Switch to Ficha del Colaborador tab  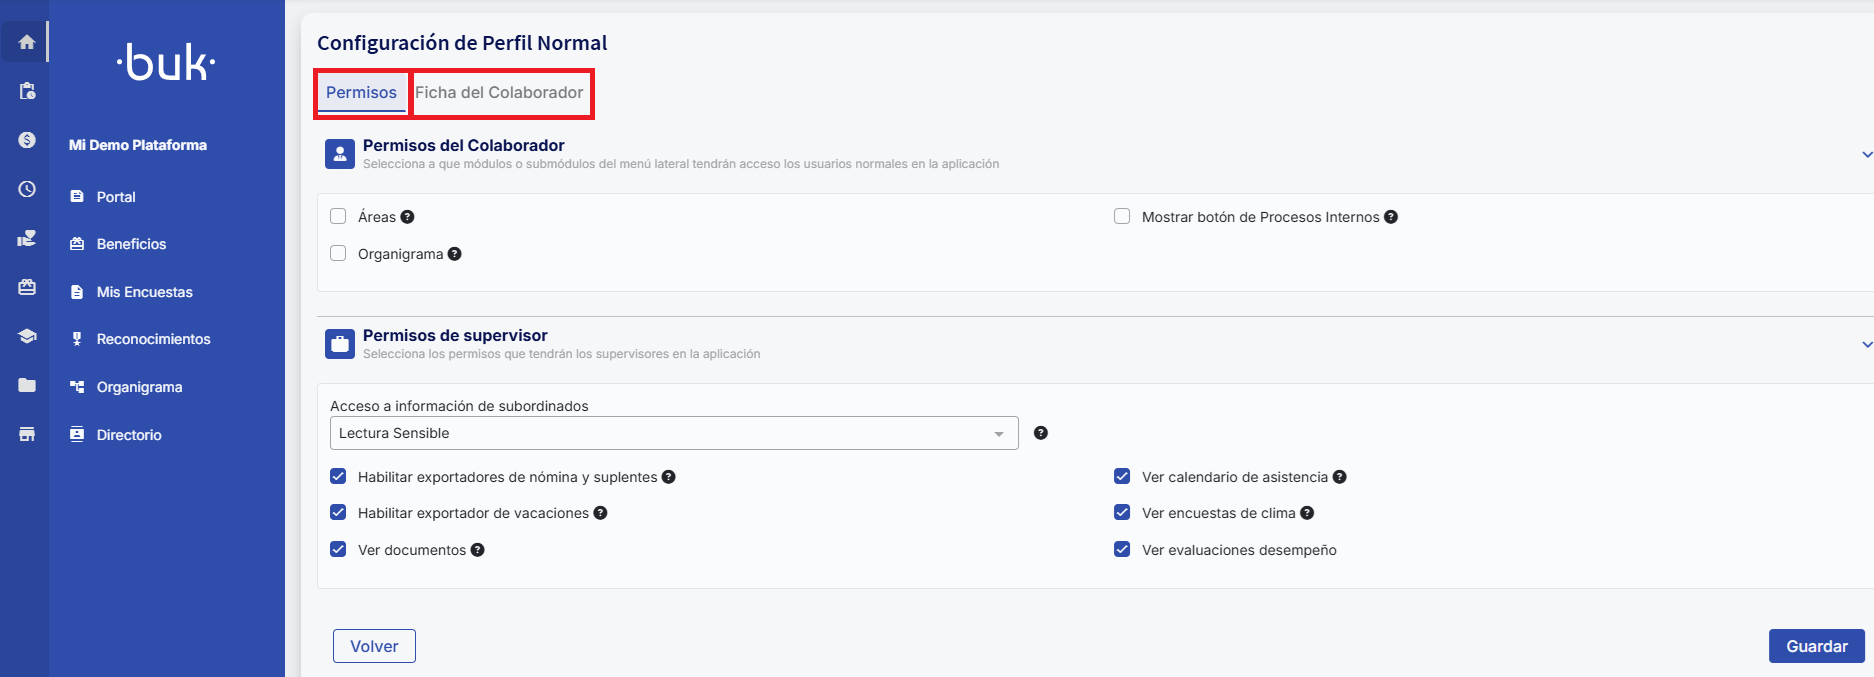(x=499, y=93)
